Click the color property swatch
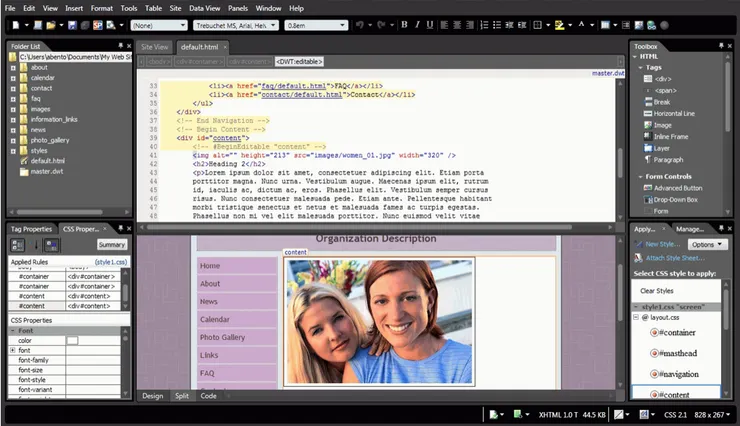 click(72, 341)
